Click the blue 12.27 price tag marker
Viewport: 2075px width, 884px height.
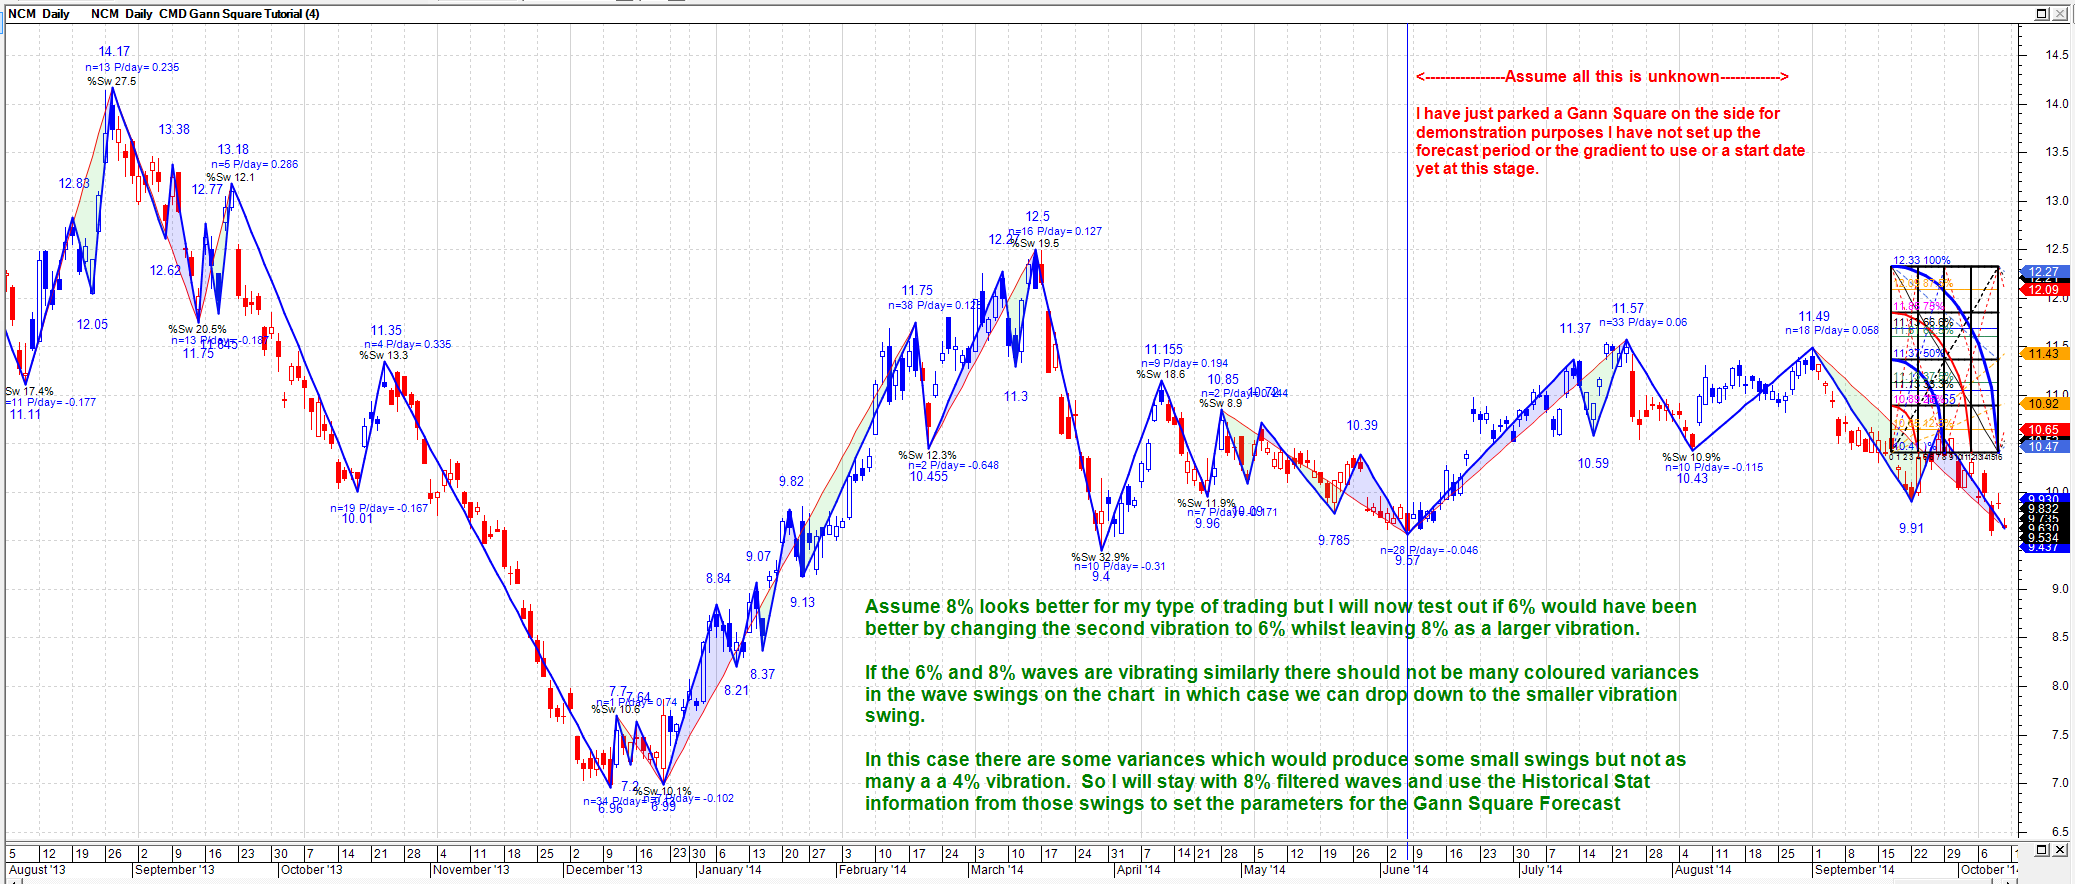click(2043, 272)
